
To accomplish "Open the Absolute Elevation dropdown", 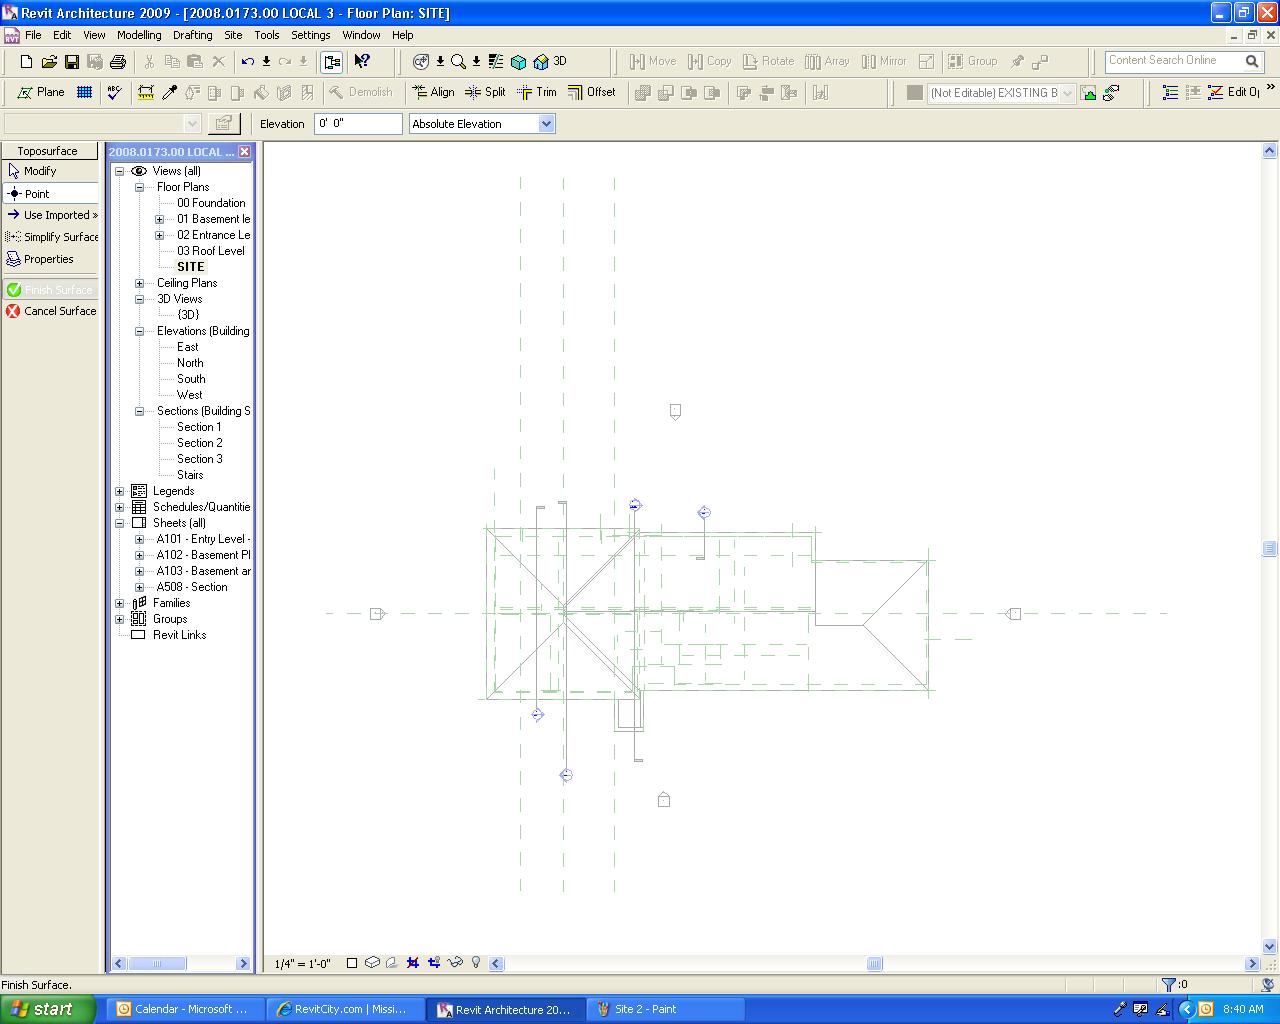I will click(x=546, y=124).
